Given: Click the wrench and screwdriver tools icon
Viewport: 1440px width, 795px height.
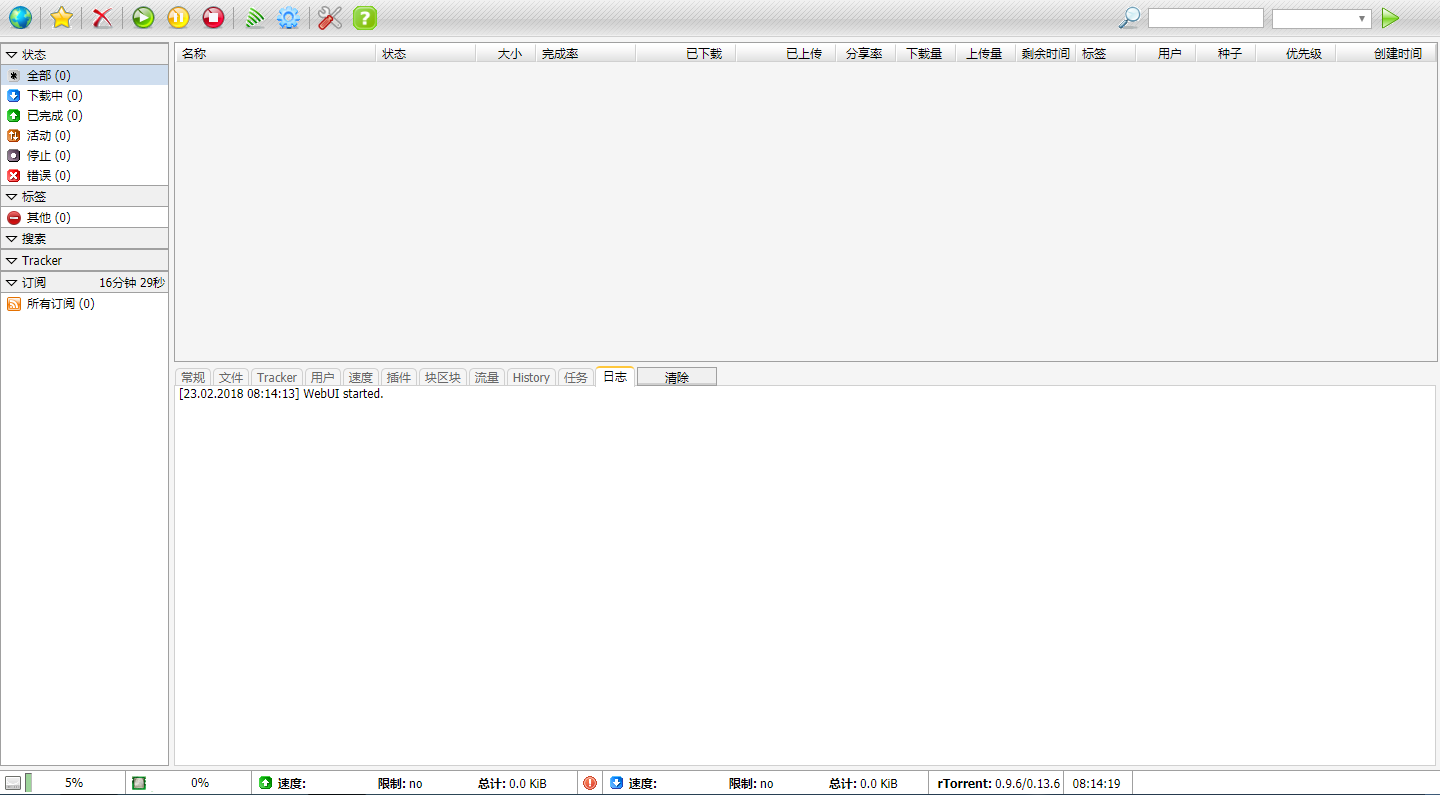Looking at the screenshot, I should coord(330,17).
